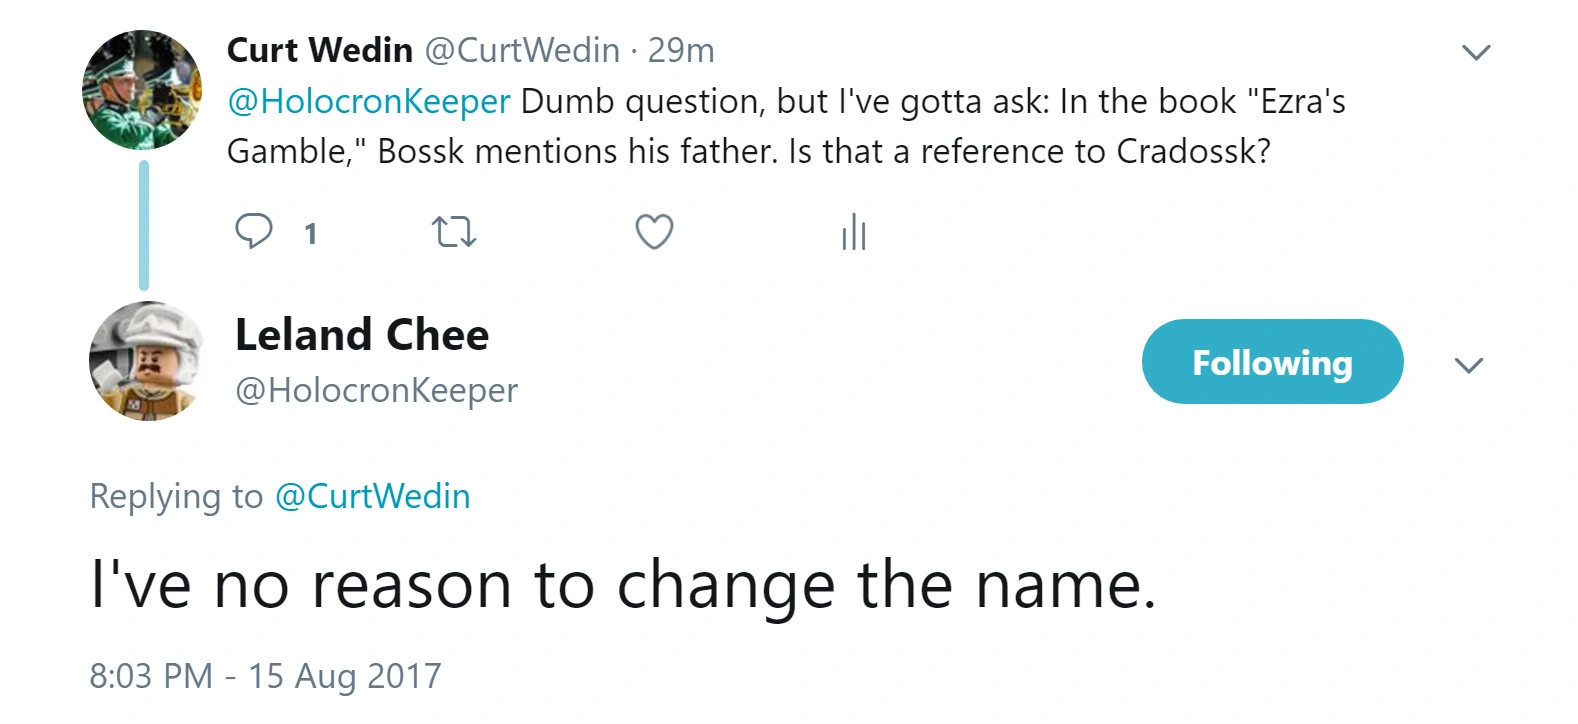Click Curt's tweet text about Ezra's Gamble

748,151
